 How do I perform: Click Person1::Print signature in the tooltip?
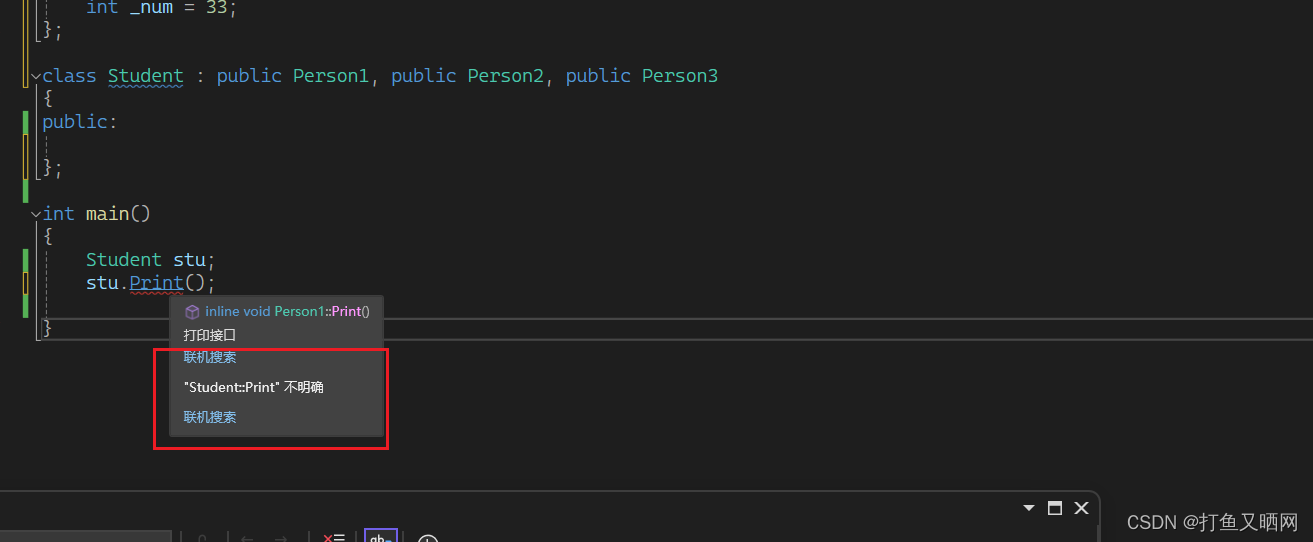(287, 312)
